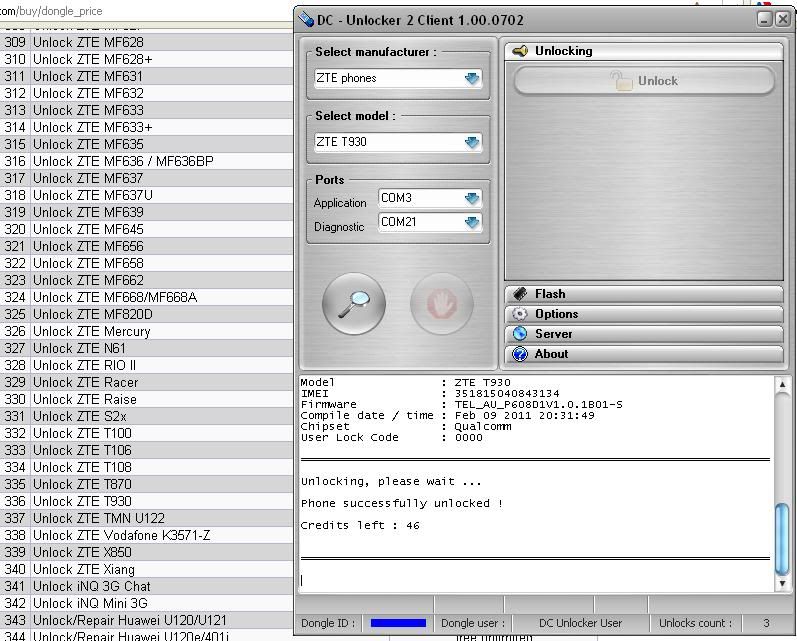The image size is (797, 641).
Task: Click 'Unlock ZTE MF668/MF668A' row
Action: click(146, 297)
